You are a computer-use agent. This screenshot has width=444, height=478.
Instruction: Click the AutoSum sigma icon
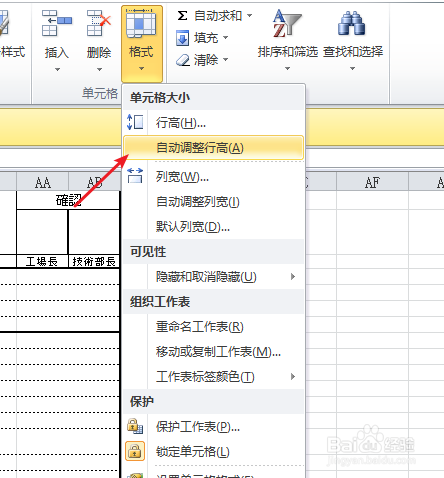click(182, 15)
